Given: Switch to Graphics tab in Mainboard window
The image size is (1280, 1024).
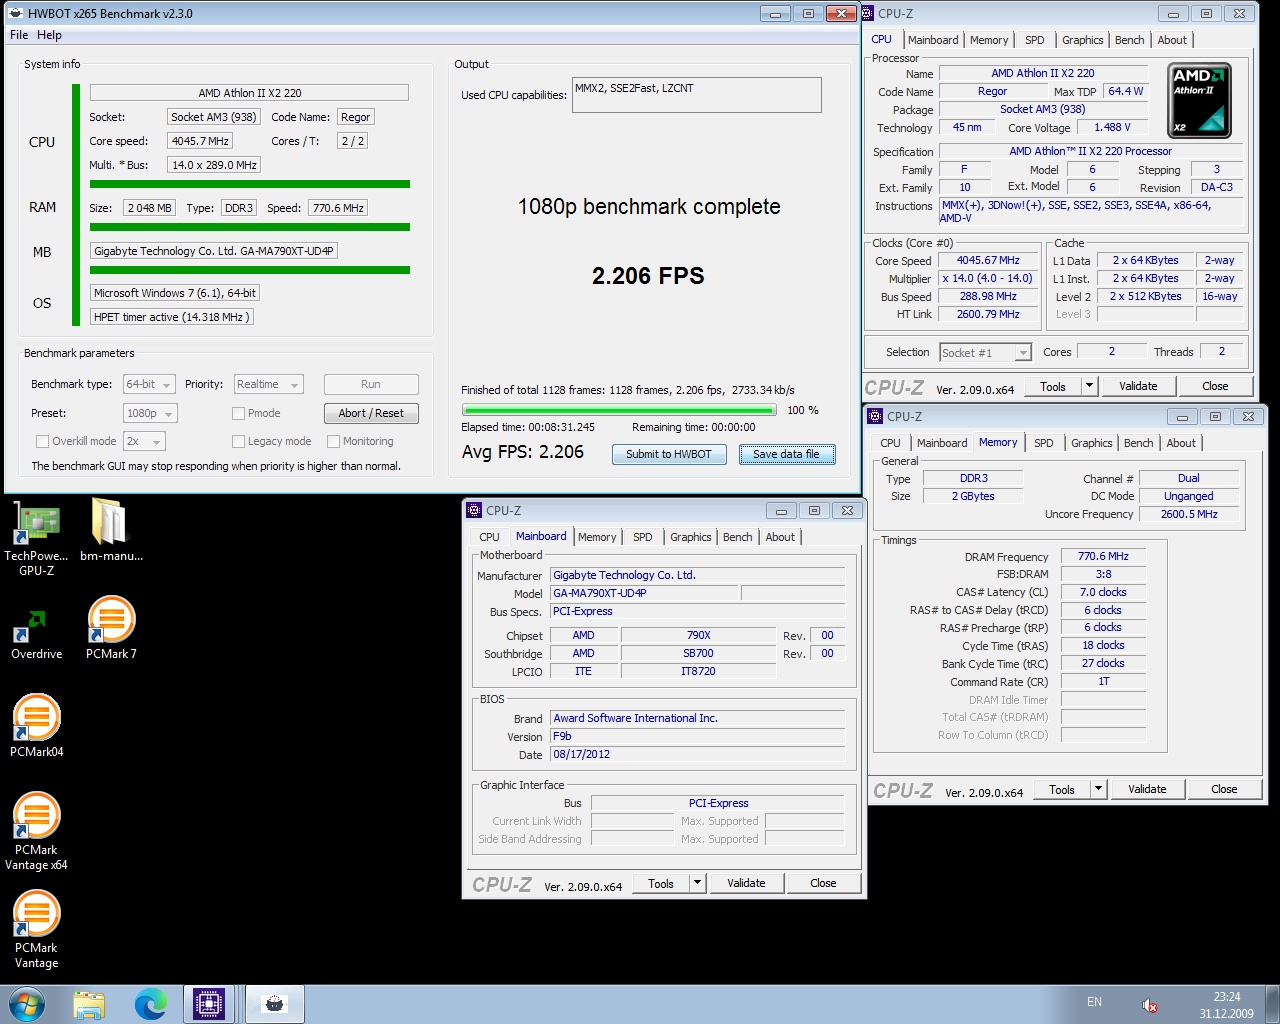Looking at the screenshot, I should [x=691, y=537].
